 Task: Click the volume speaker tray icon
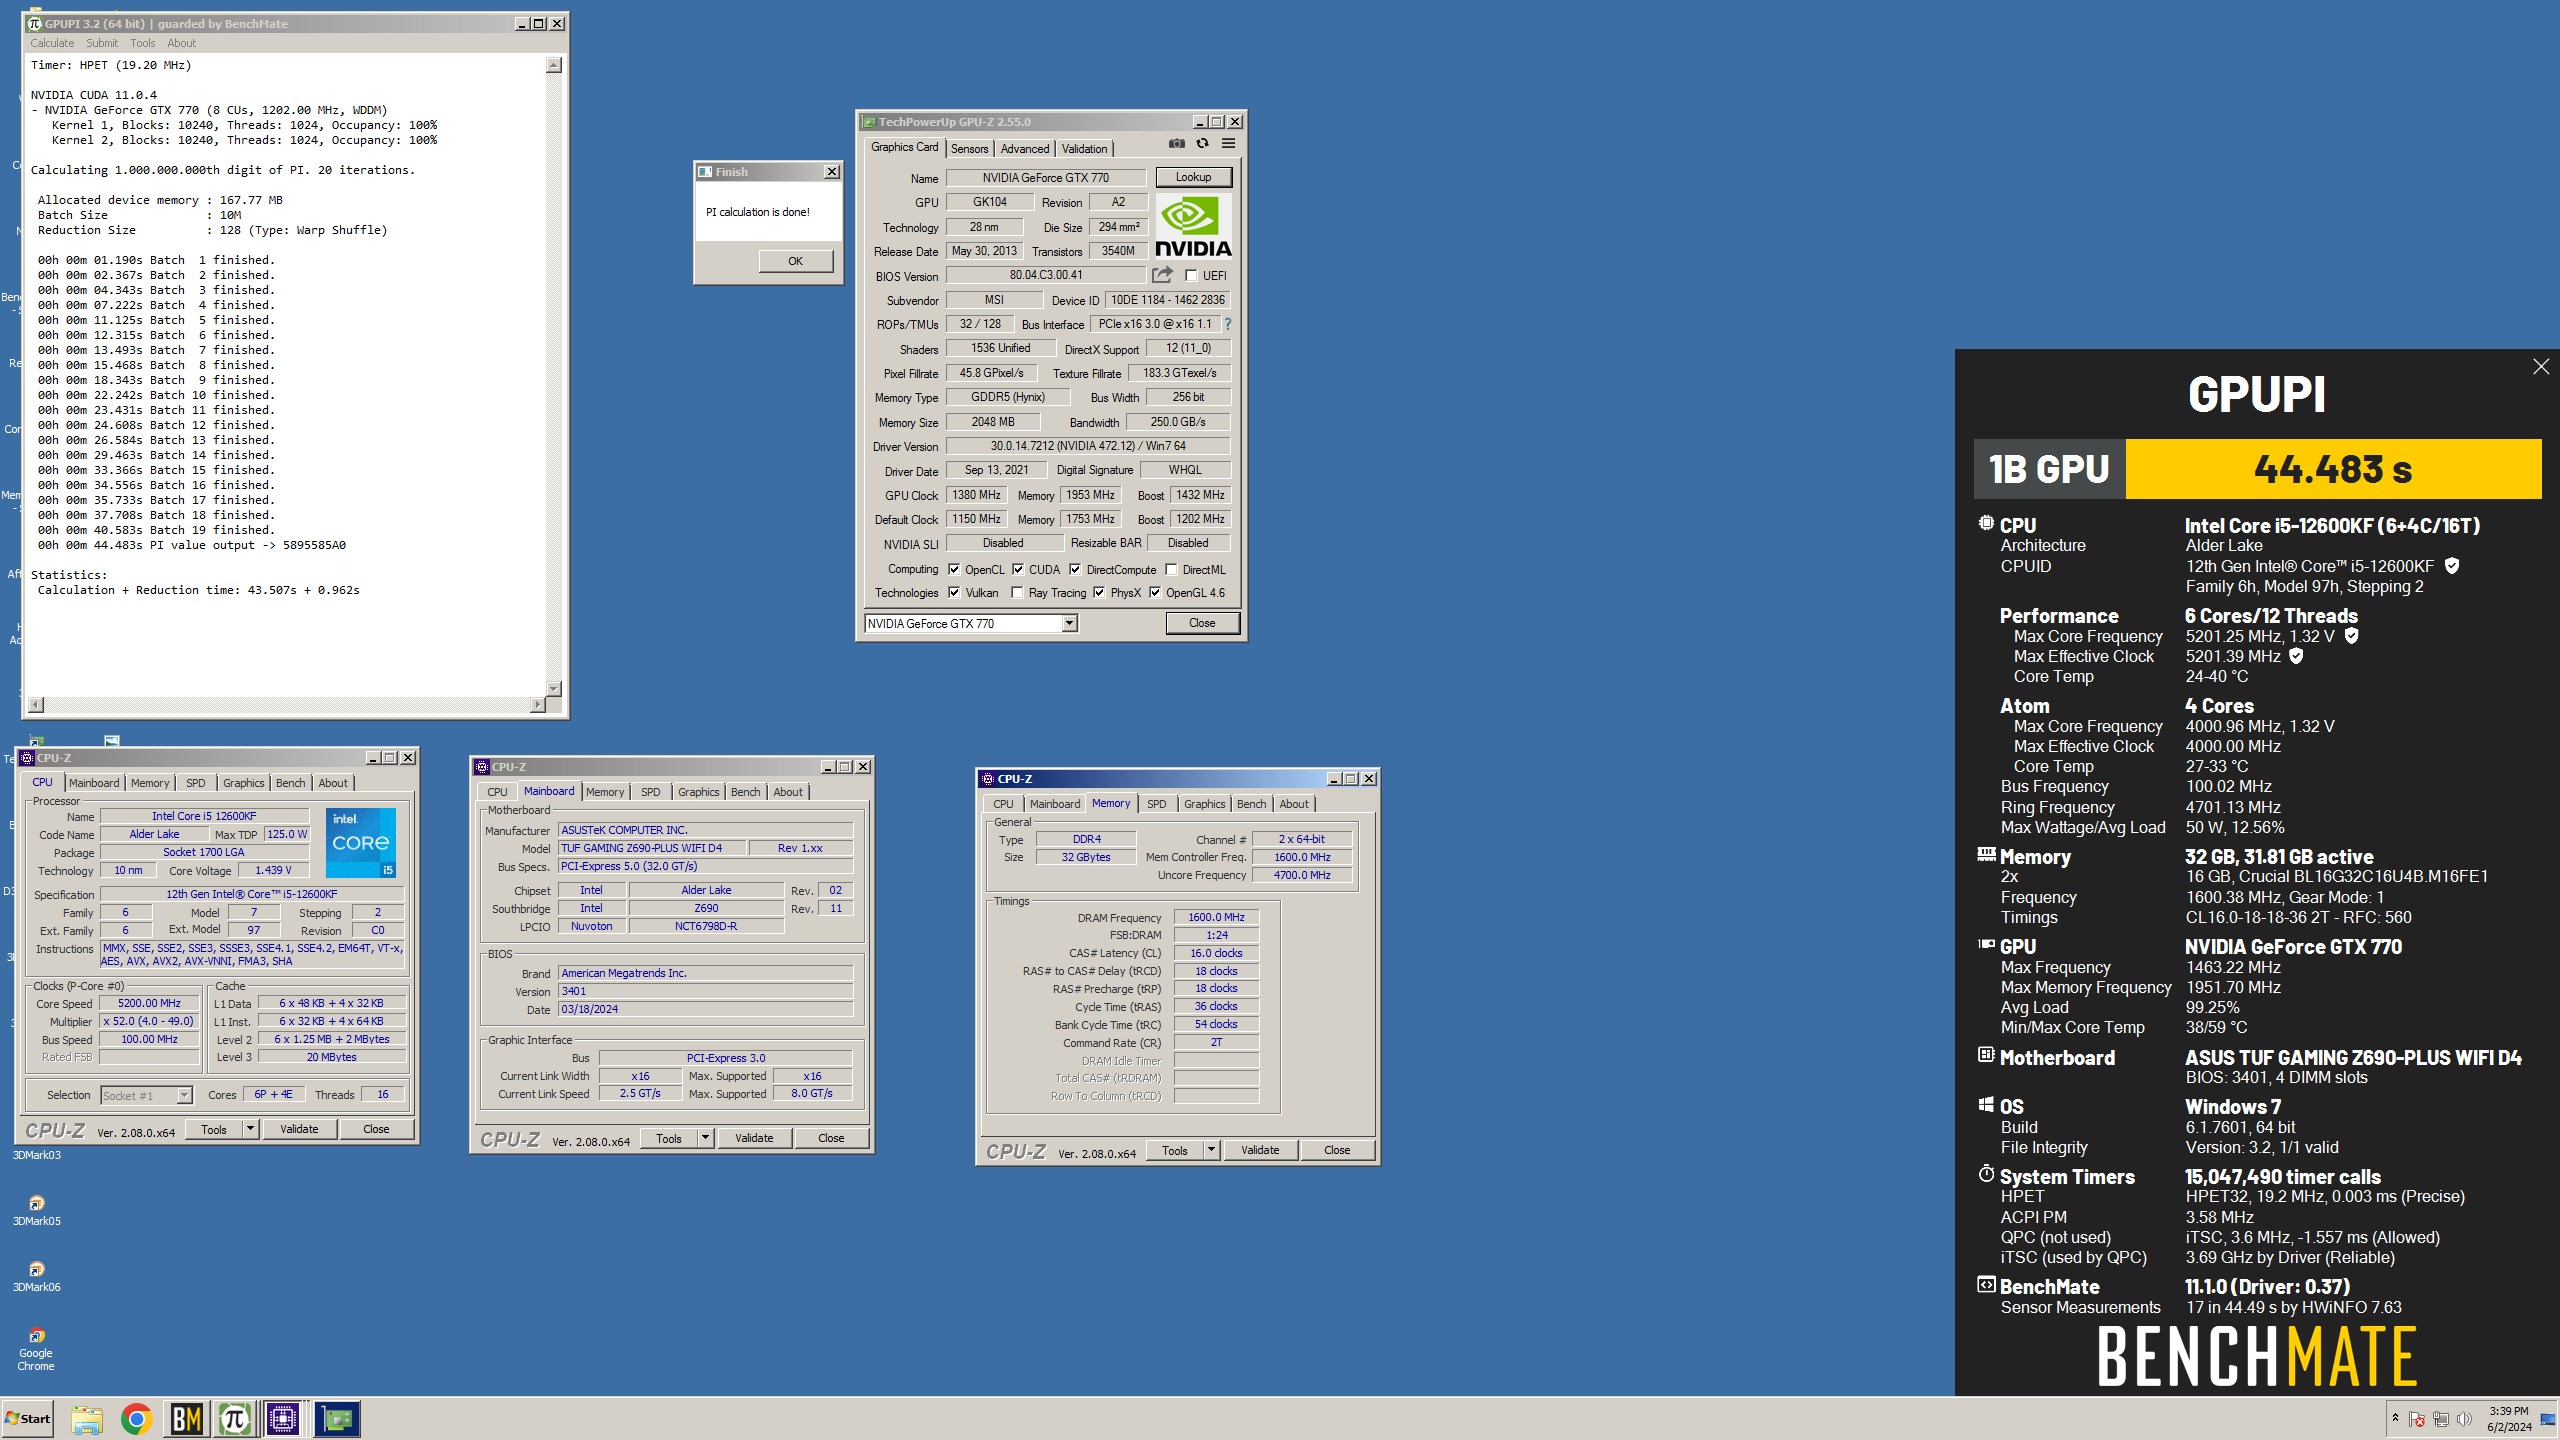click(2464, 1420)
